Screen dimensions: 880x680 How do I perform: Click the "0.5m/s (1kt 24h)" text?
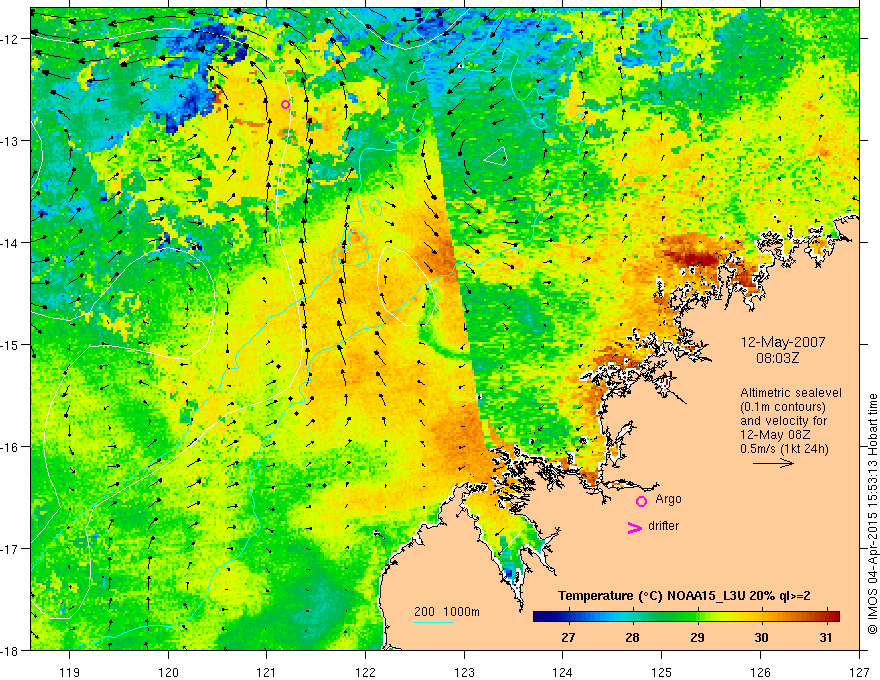pyautogui.click(x=784, y=449)
